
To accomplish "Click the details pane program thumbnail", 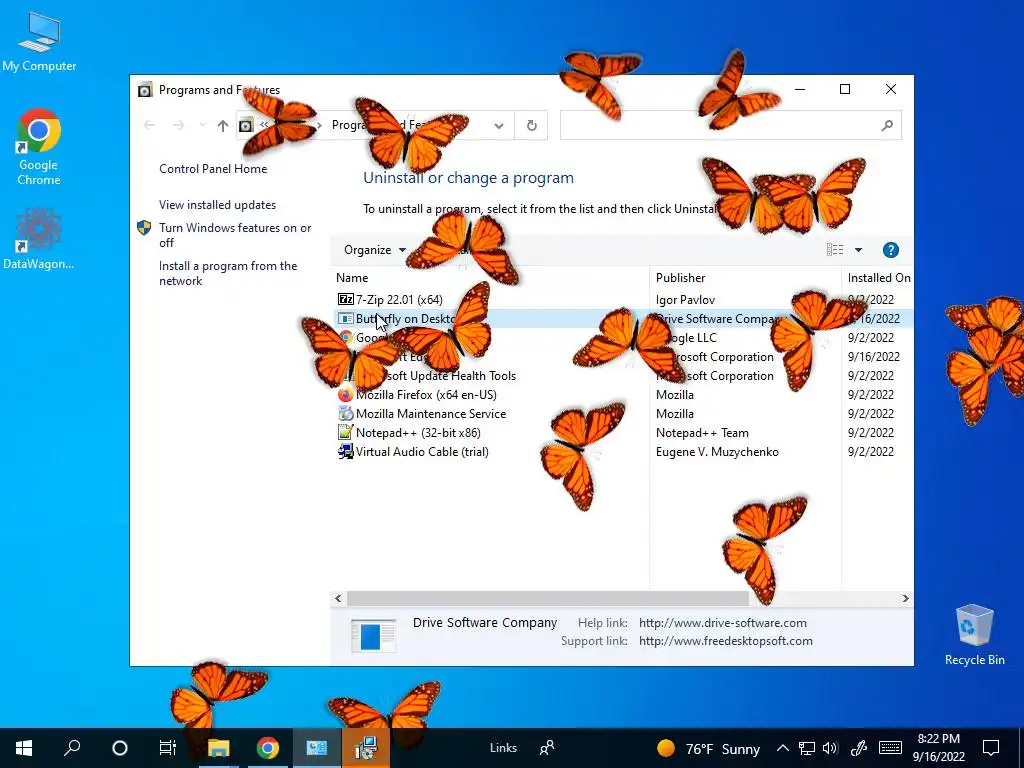I will [x=373, y=635].
